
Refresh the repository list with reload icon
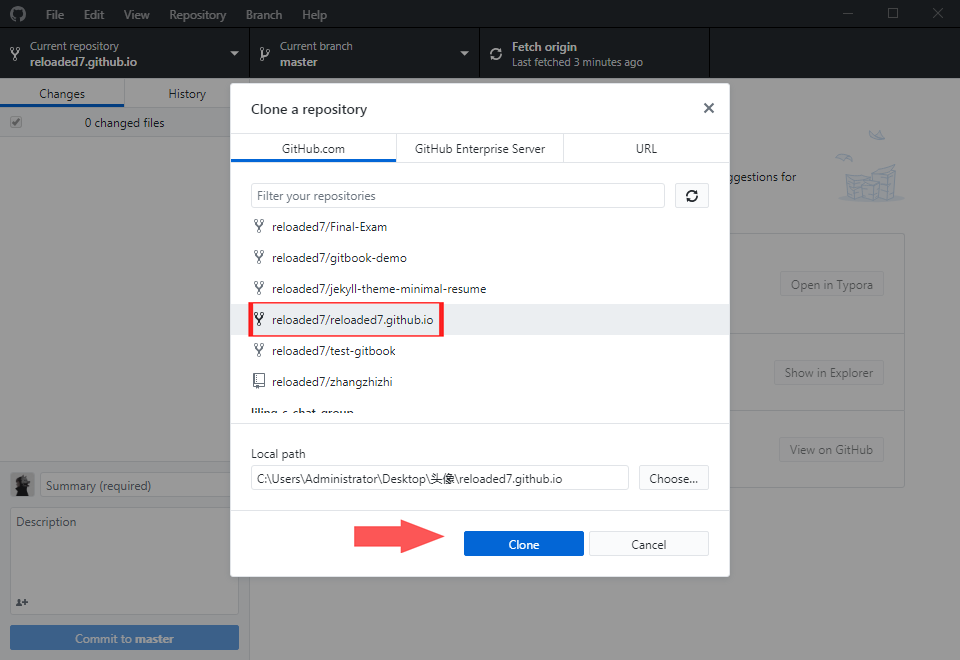[x=692, y=196]
